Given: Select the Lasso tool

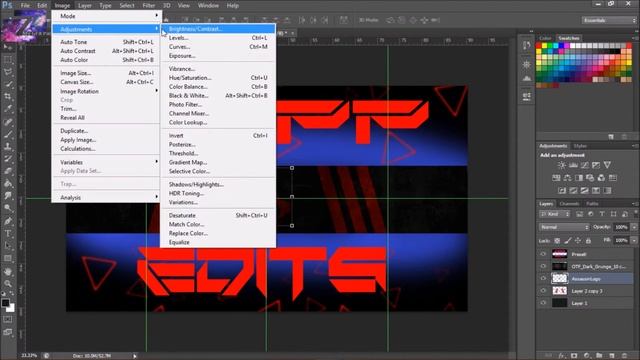Looking at the screenshot, I should click(x=8, y=72).
